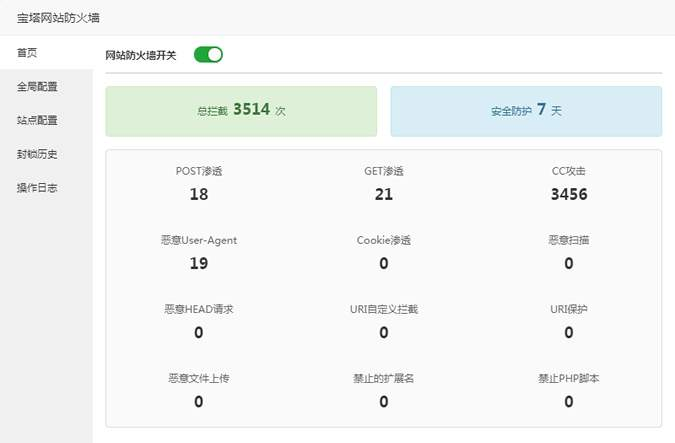Click the blue 安全防护 7 天 card
This screenshot has height=443, width=675.
point(526,111)
